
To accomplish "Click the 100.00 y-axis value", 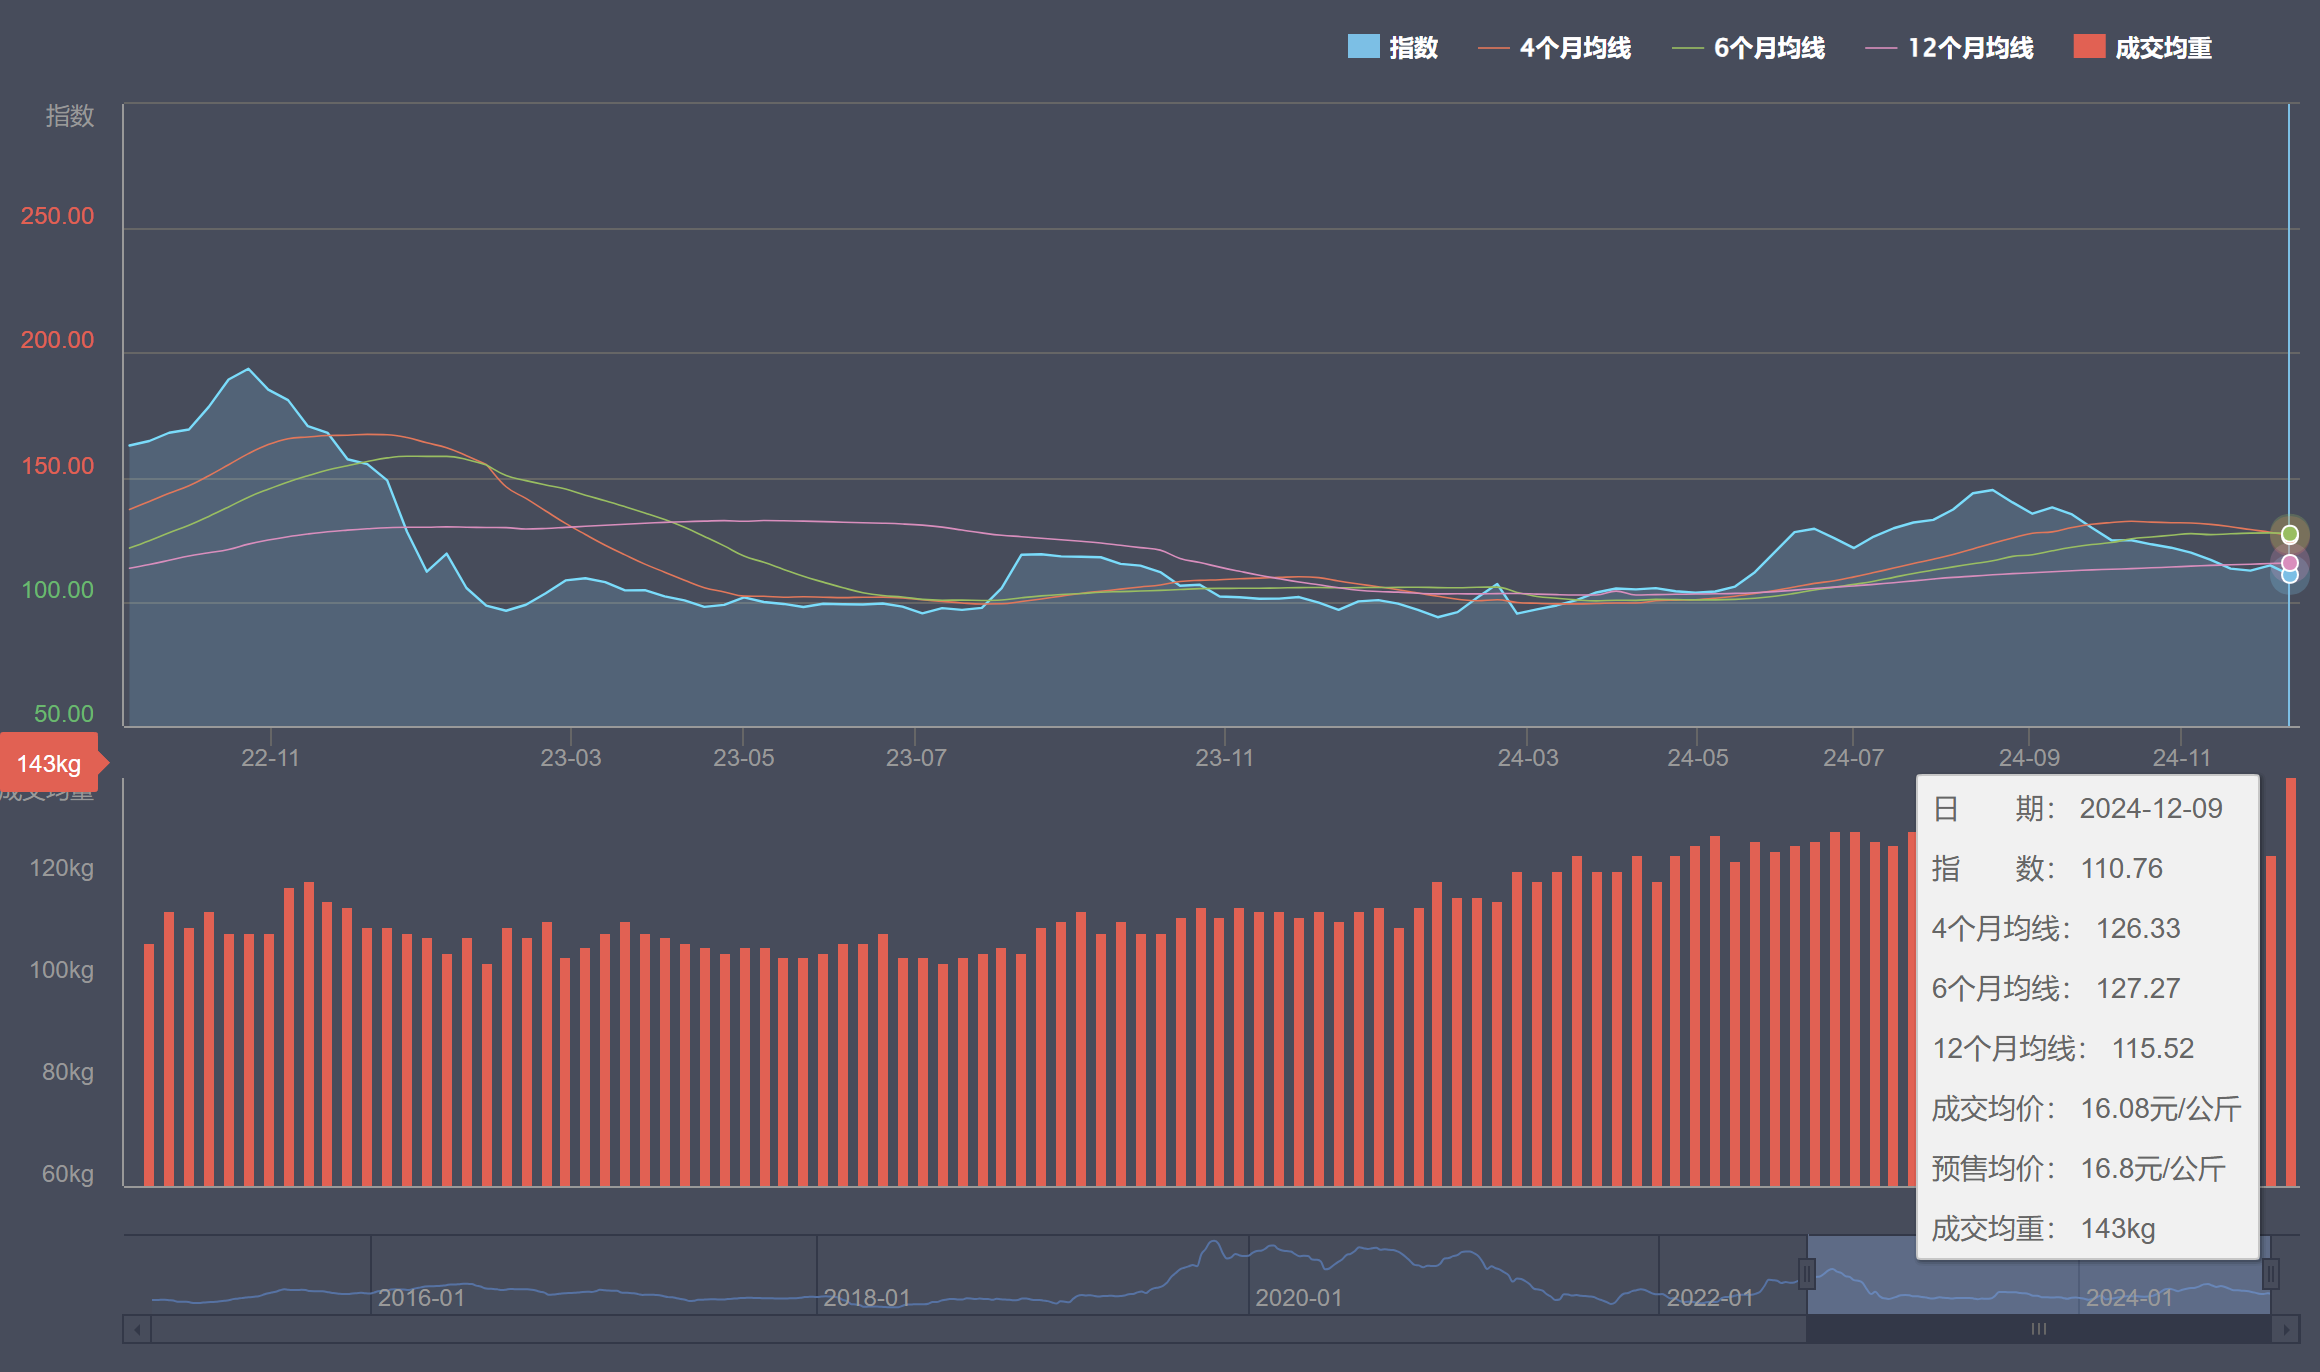I will click(x=57, y=589).
